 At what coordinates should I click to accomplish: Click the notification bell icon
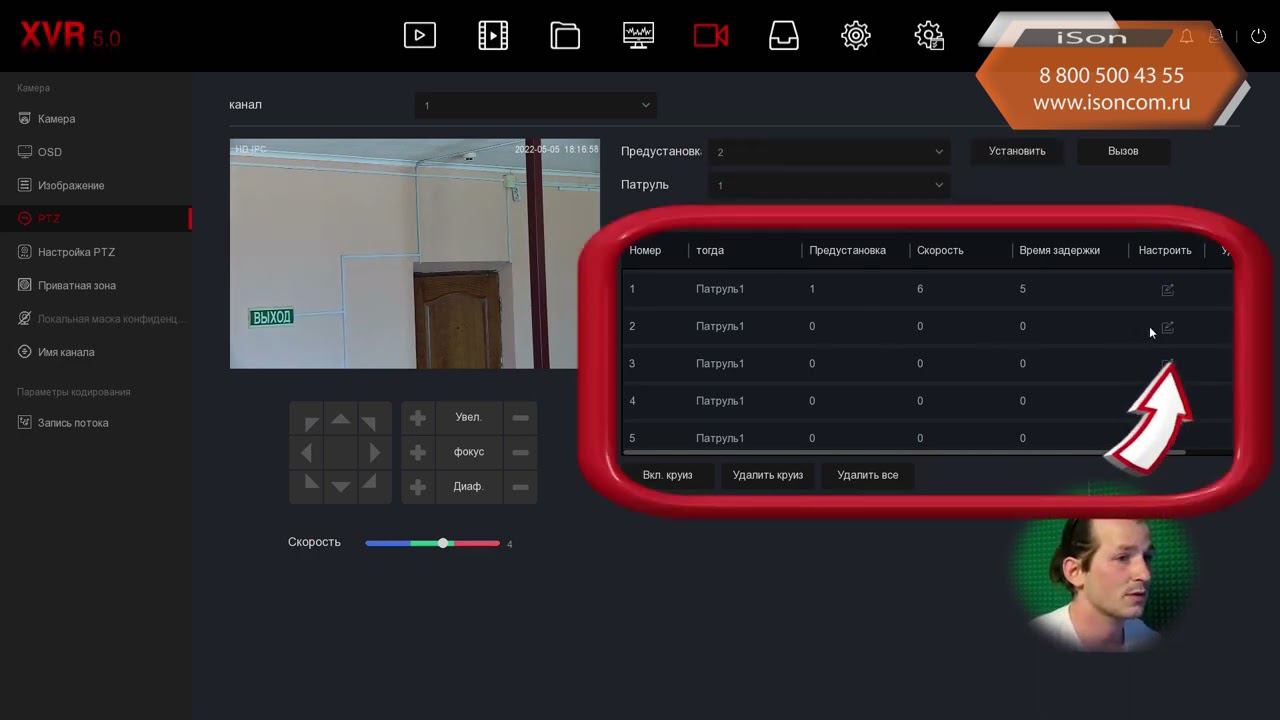(x=1186, y=36)
